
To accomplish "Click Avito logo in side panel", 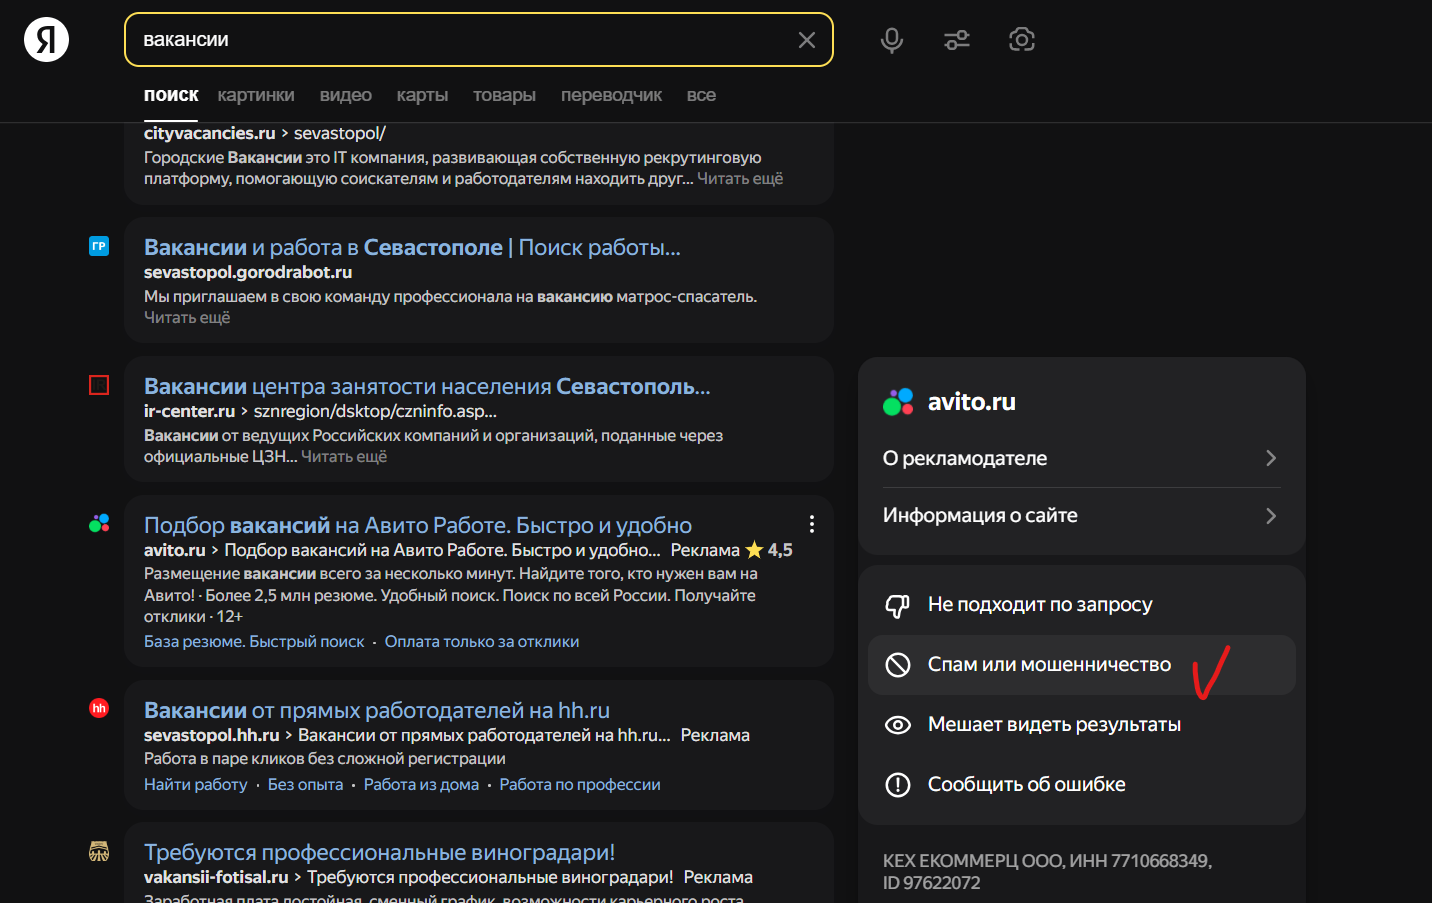I will [898, 402].
